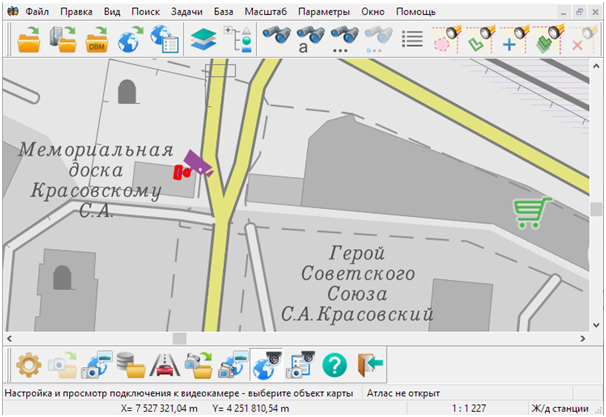606x417 pixels.
Task: Open the Масштаб menu
Action: click(265, 10)
